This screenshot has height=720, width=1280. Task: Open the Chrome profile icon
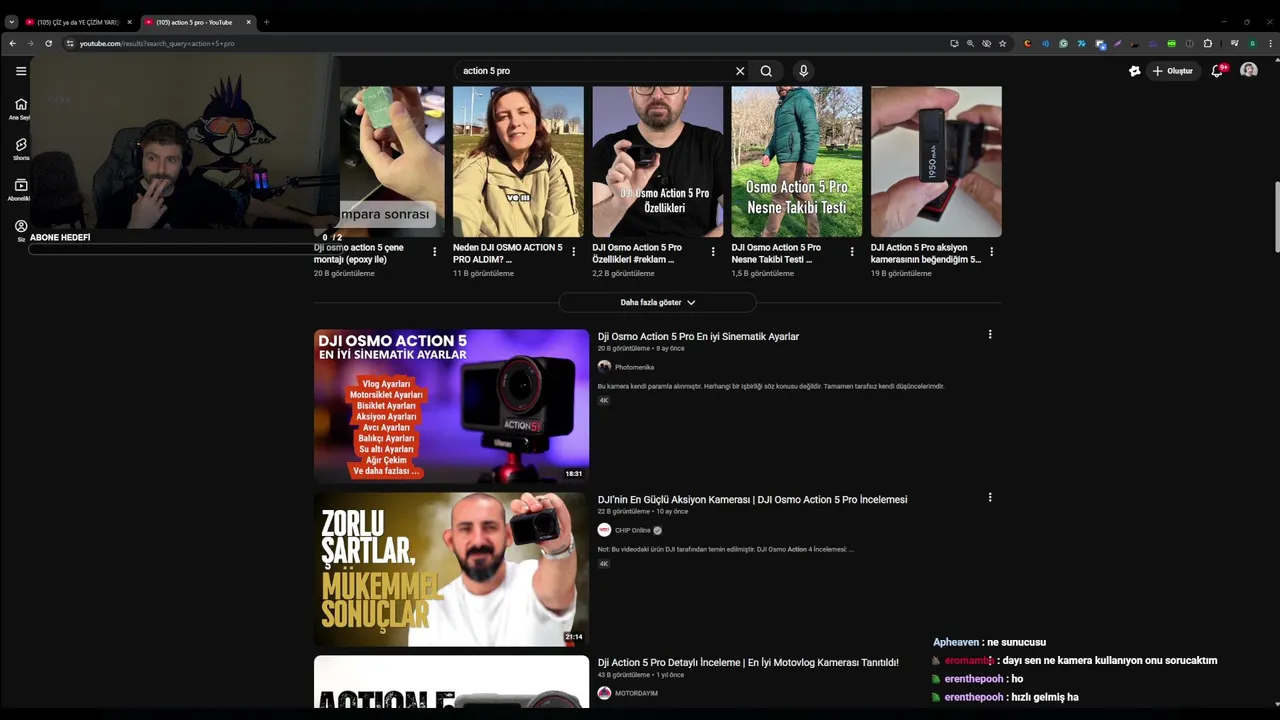tap(1252, 43)
